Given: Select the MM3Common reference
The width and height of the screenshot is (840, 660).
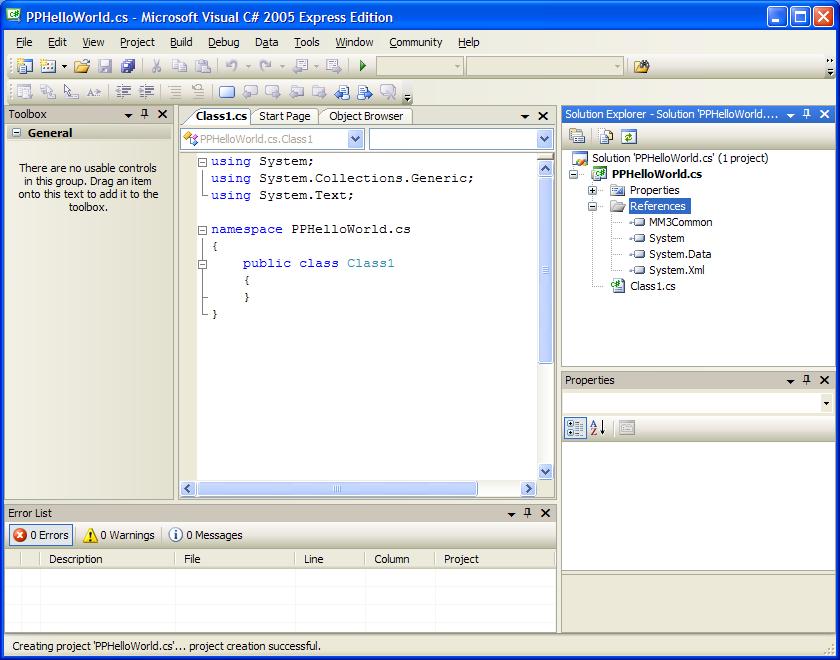Looking at the screenshot, I should (x=680, y=222).
